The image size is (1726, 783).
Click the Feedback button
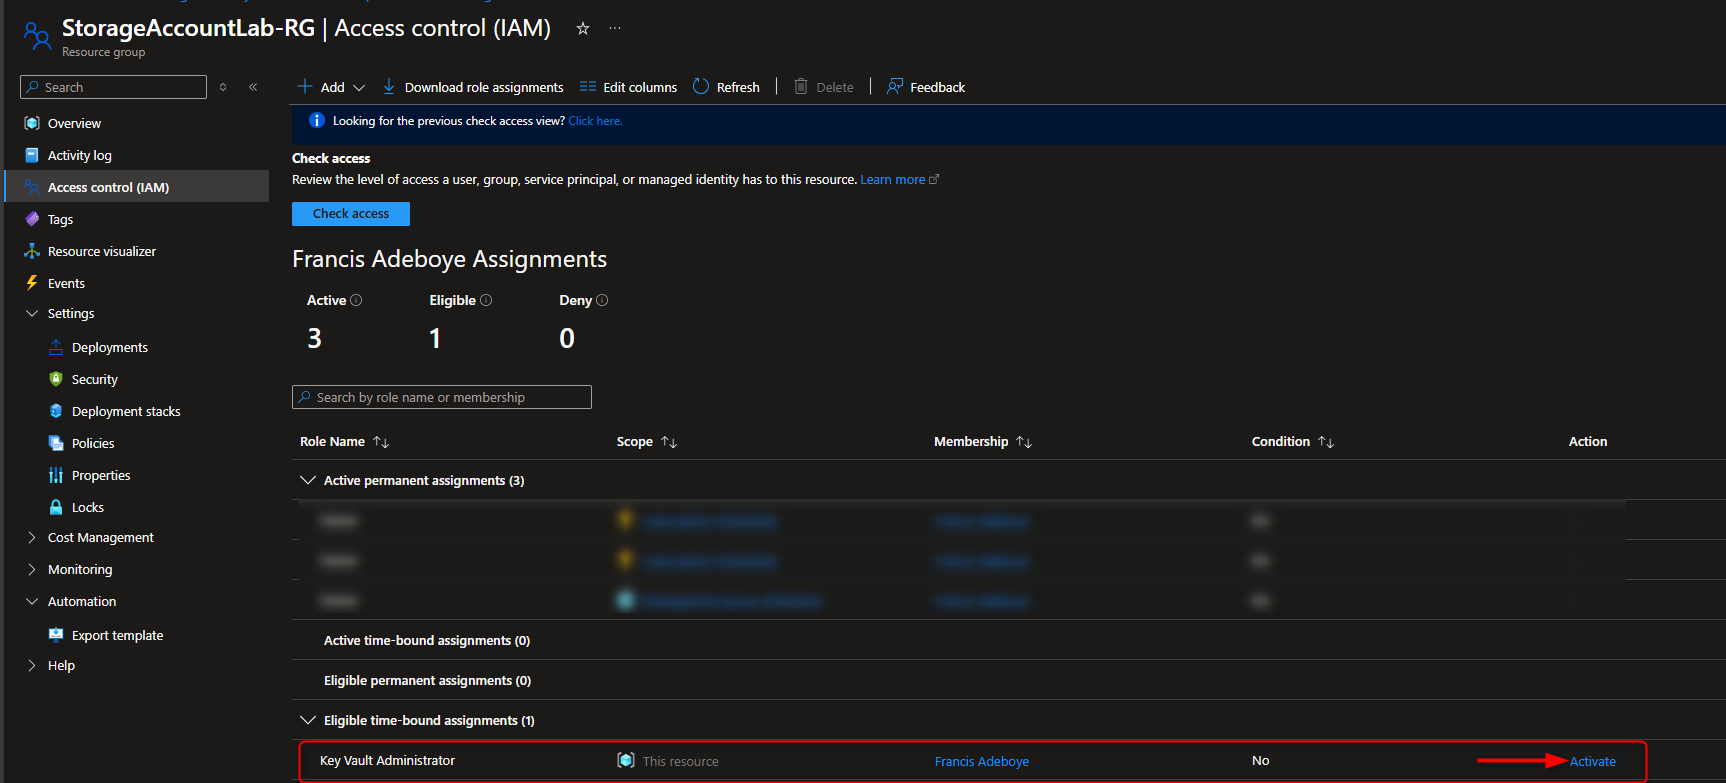(926, 87)
